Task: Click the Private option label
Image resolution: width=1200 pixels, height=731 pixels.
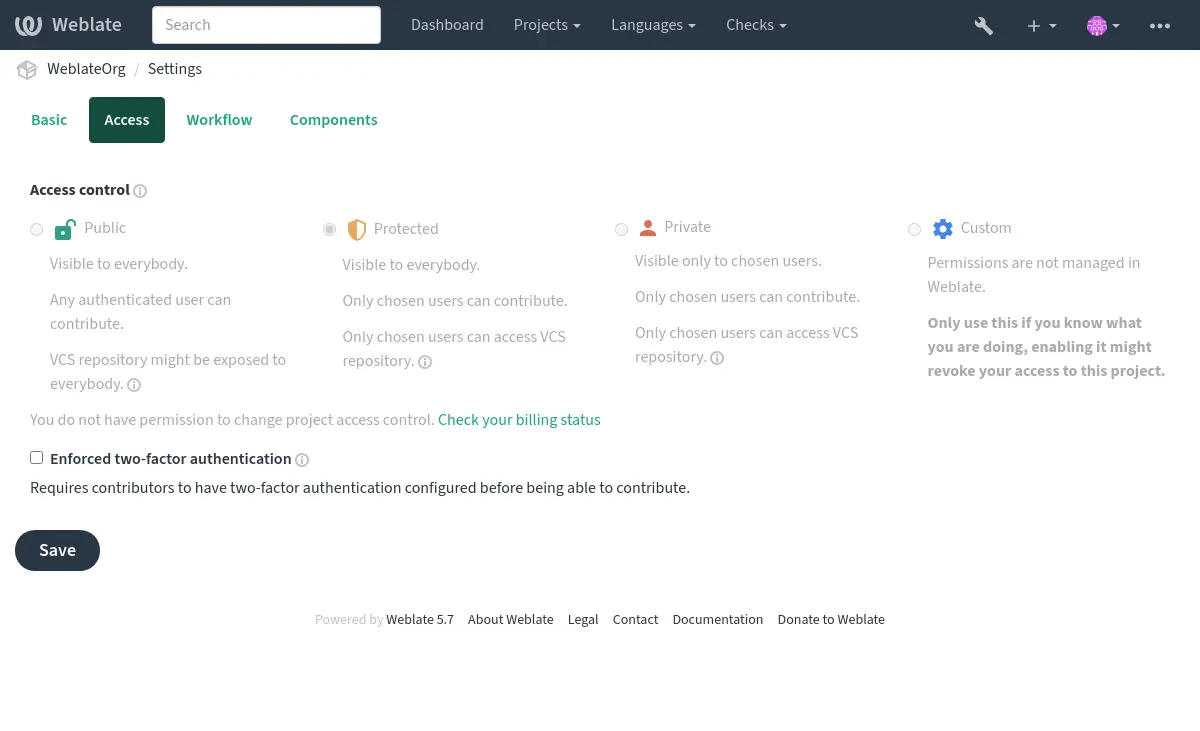Action: click(688, 227)
